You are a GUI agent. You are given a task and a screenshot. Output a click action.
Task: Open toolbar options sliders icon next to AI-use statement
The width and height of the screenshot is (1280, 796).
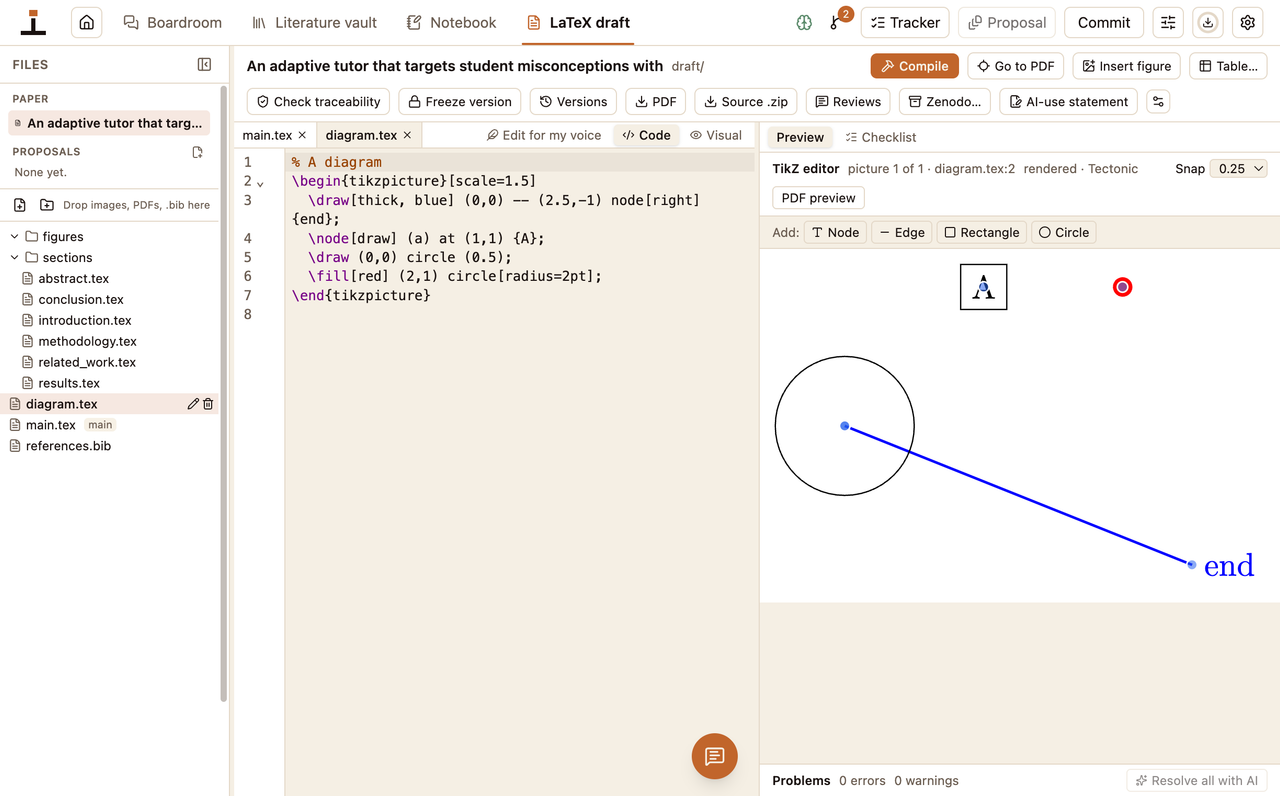pyautogui.click(x=1158, y=101)
